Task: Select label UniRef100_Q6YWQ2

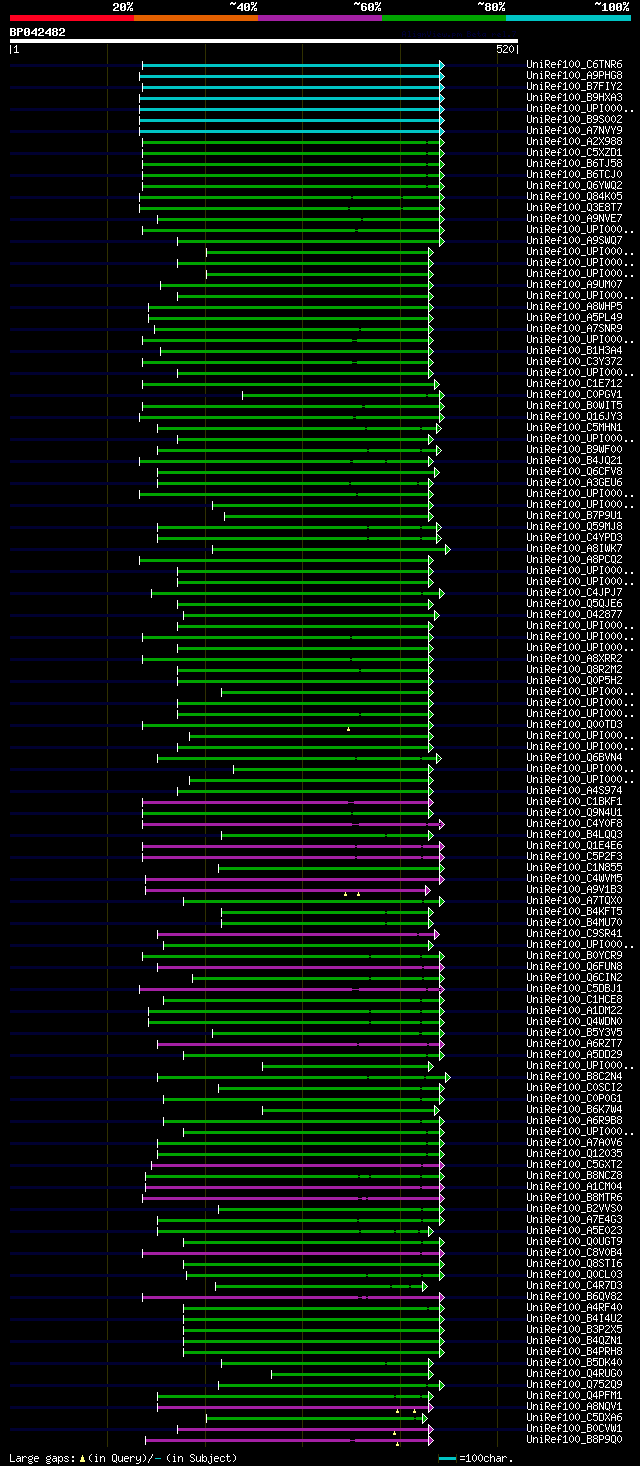Action: (x=574, y=186)
